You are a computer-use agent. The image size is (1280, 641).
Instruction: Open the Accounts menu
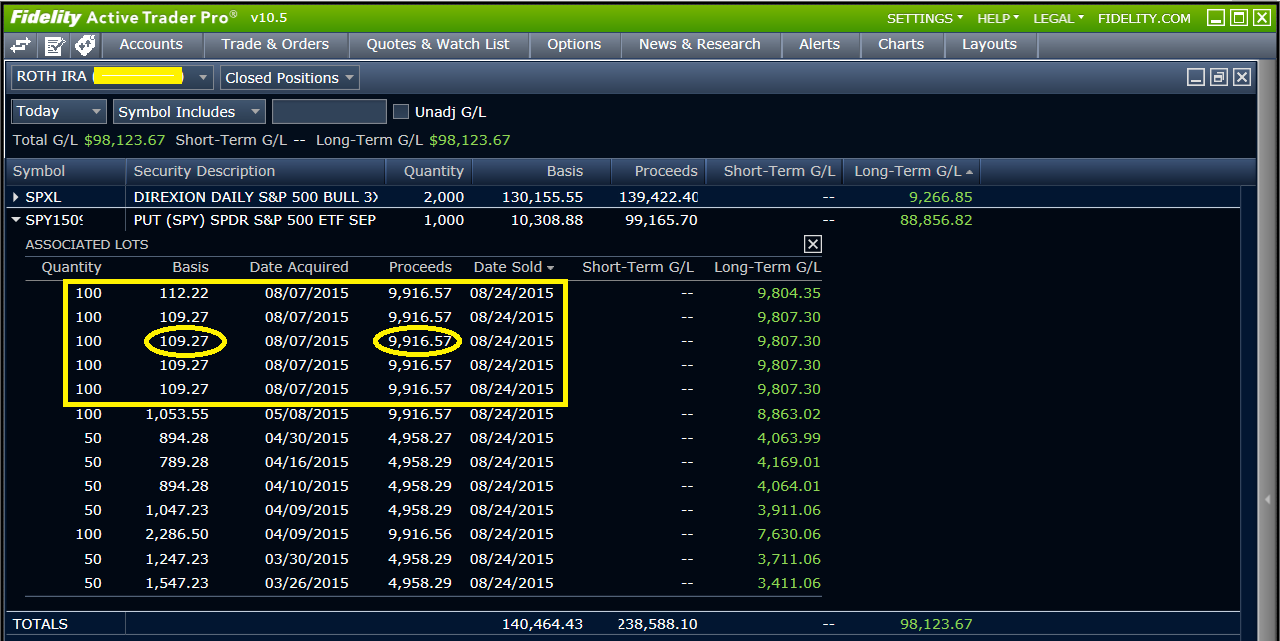coord(151,45)
